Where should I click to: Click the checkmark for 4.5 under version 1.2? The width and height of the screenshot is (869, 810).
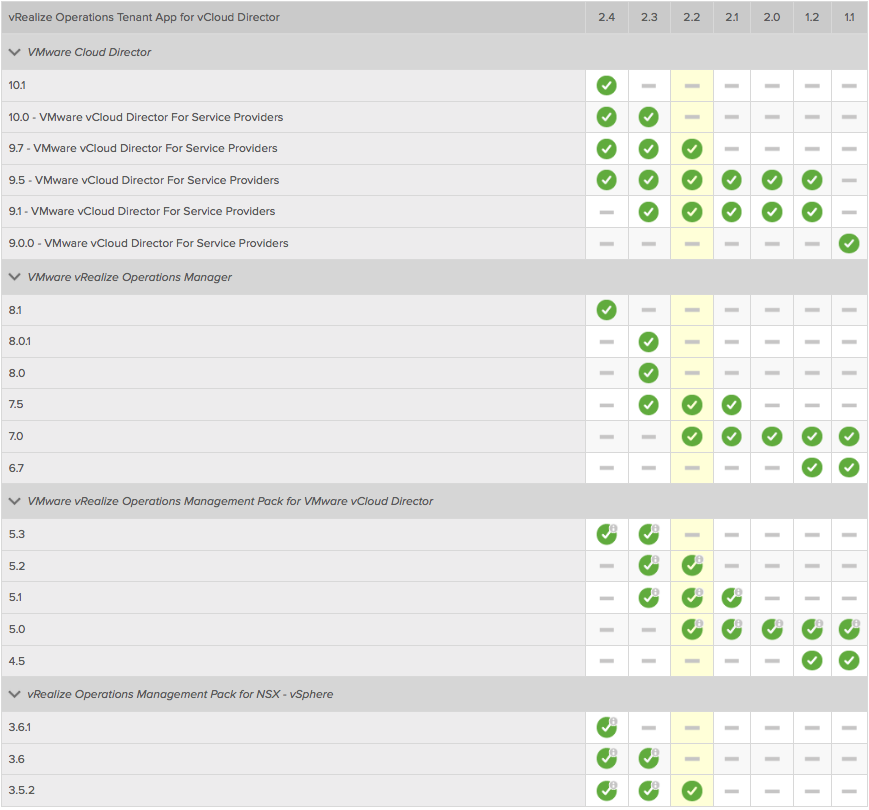(x=811, y=660)
